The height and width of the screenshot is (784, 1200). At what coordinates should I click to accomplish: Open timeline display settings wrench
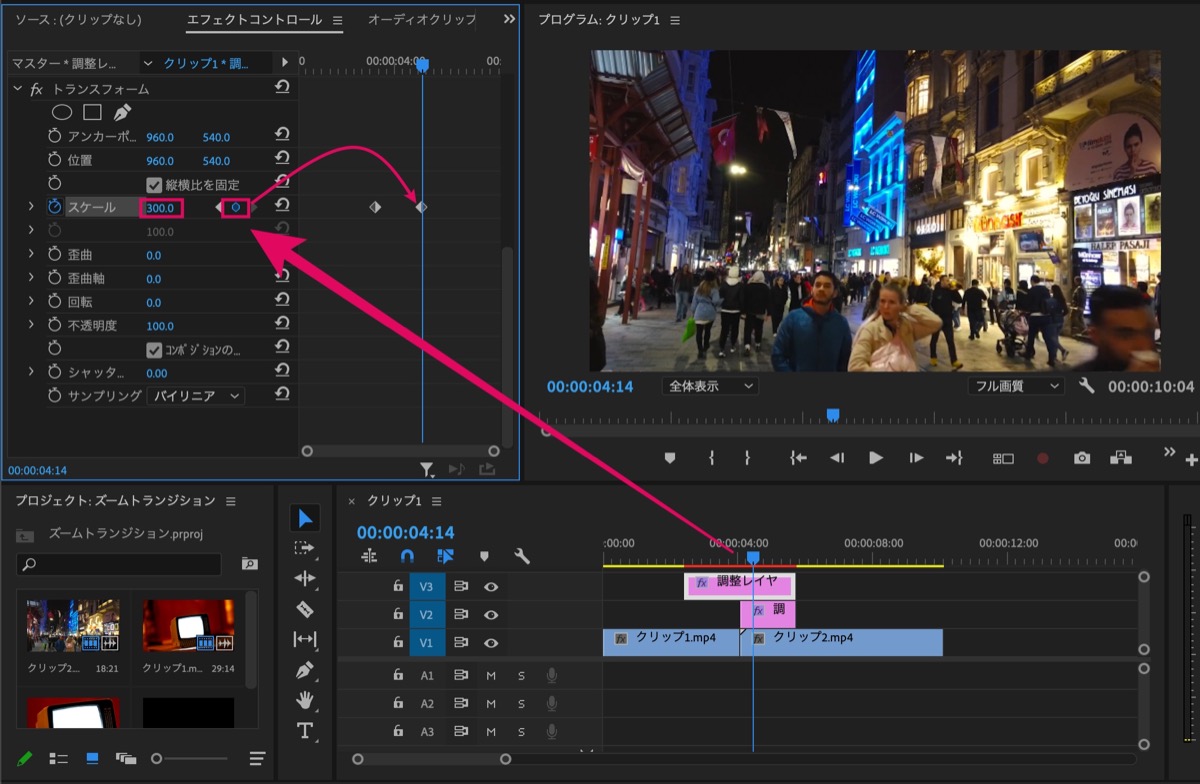521,557
